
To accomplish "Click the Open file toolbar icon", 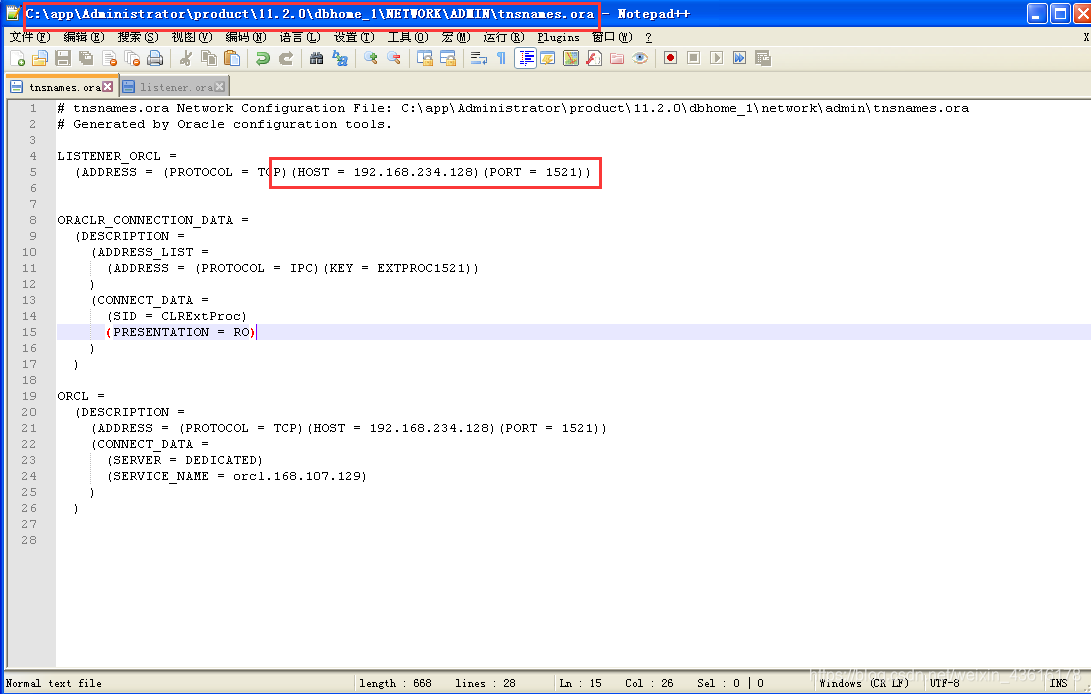I will 40,58.
